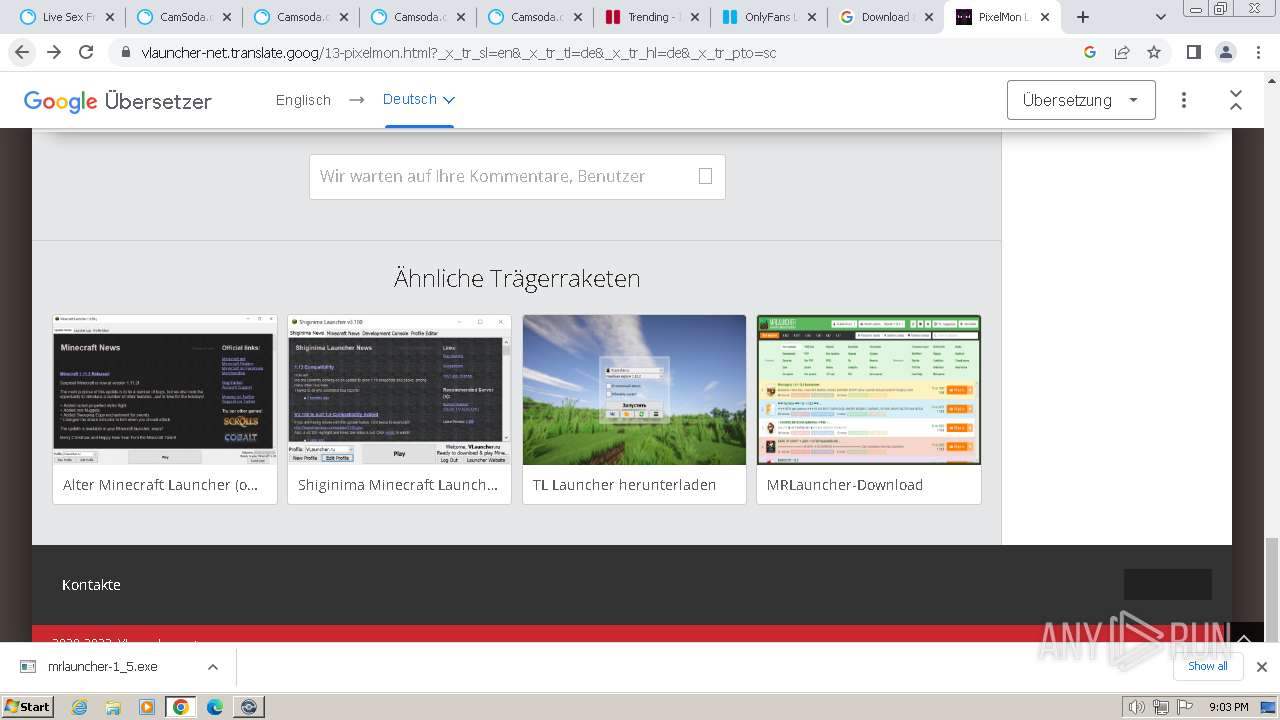Expand mrlauncher-1_5.exe download options
The image size is (1280, 720).
click(212, 667)
